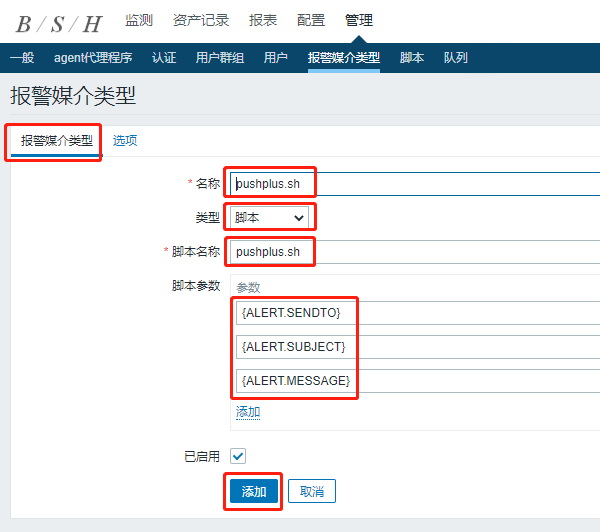600x532 pixels.
Task: Click the 添加 link under parameters
Action: (248, 412)
